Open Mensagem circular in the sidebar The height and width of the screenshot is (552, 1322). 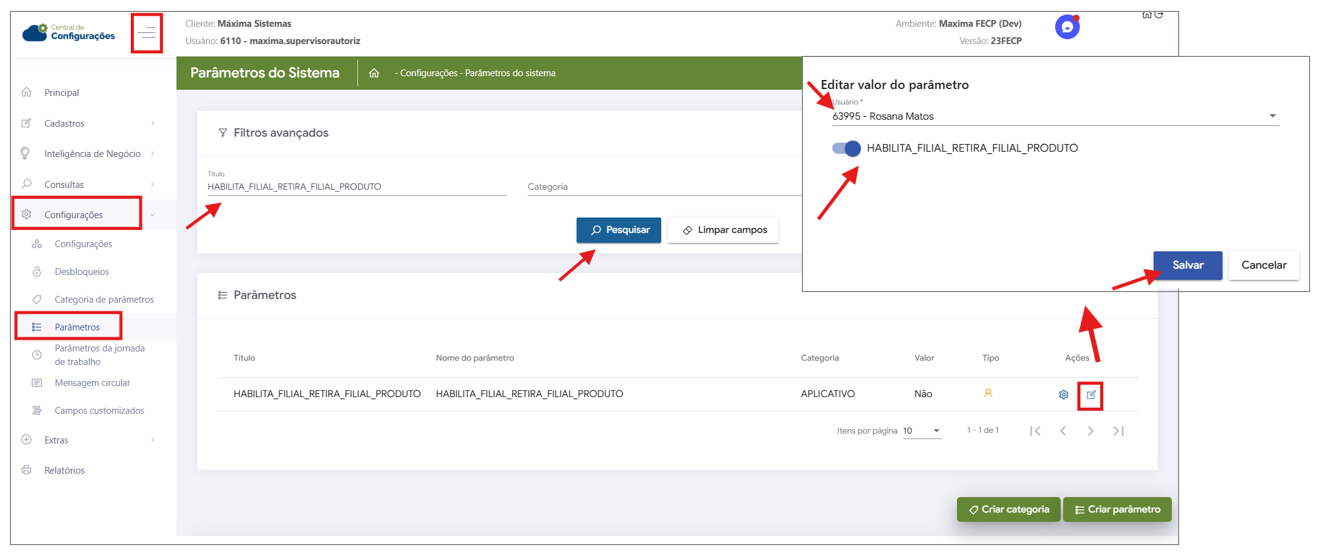point(92,383)
